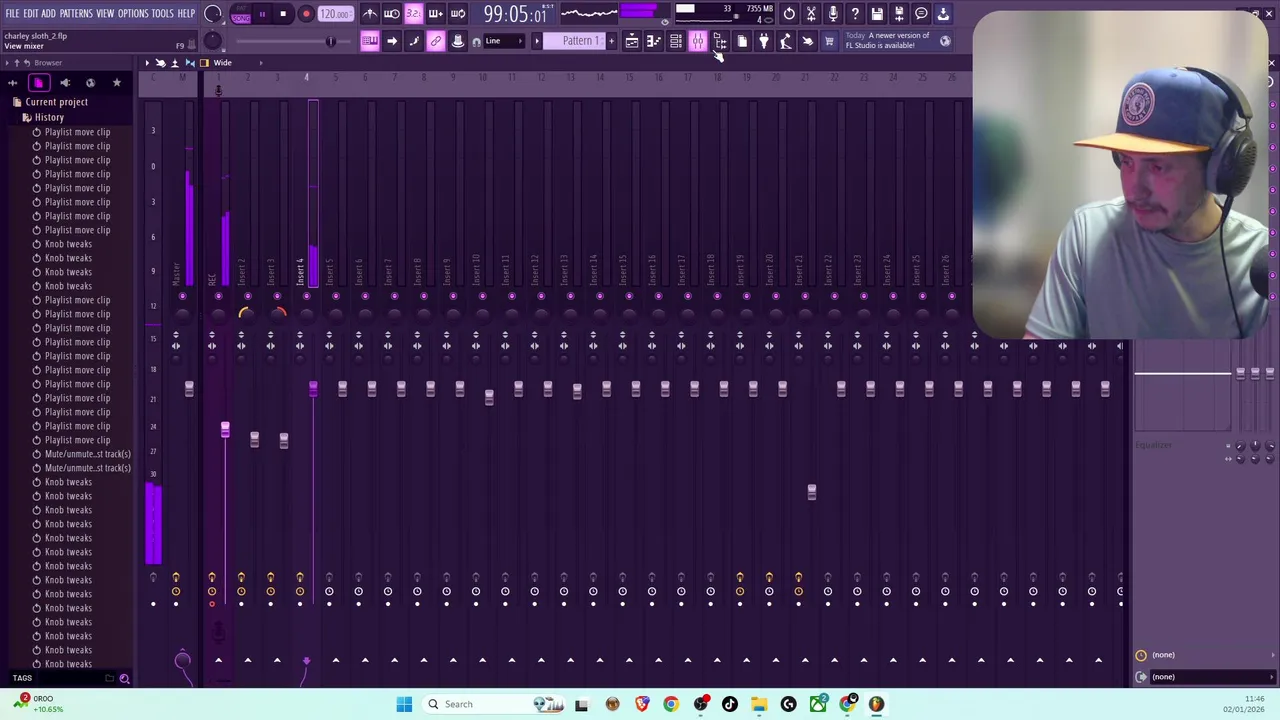The width and height of the screenshot is (1280, 720).
Task: Open the Piano roll view icon
Action: [654, 41]
